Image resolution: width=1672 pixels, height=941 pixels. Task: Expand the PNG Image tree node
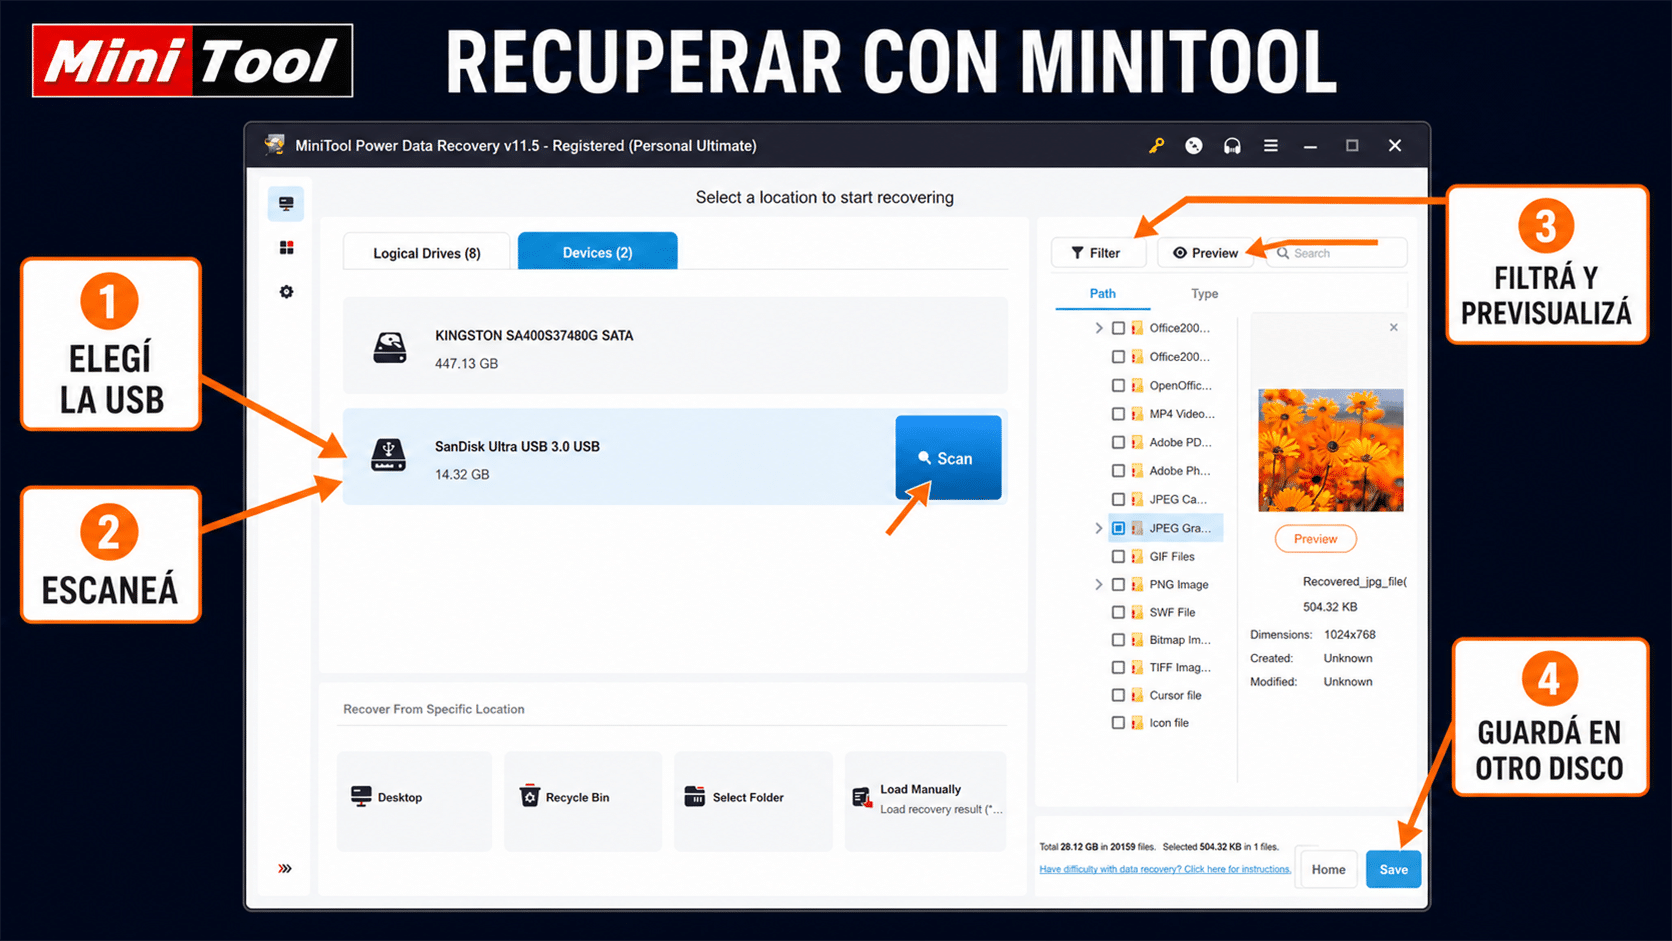coord(1099,584)
